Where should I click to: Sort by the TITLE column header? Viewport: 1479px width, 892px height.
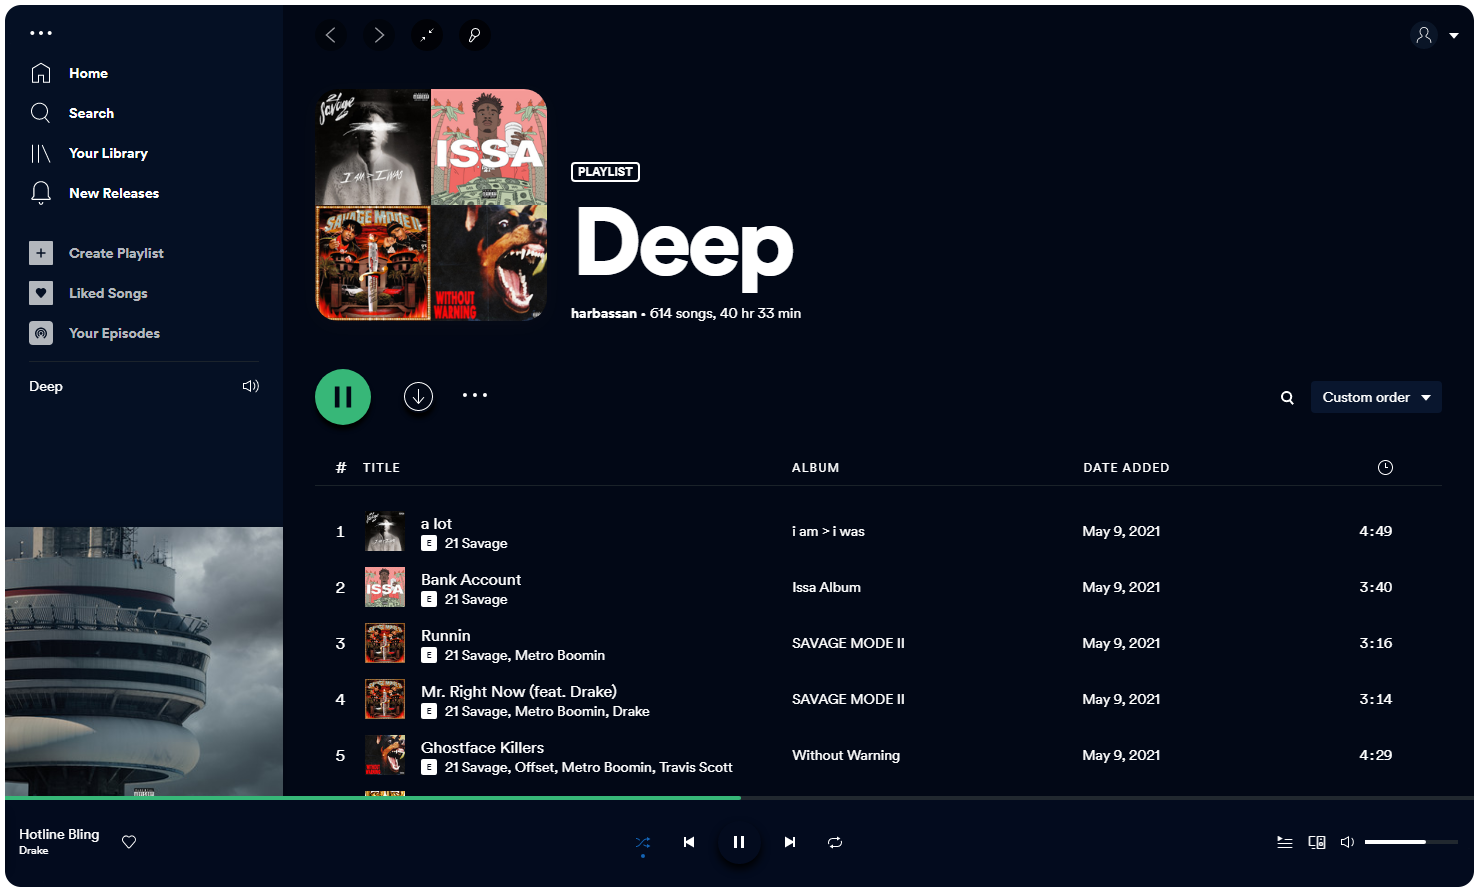(381, 467)
